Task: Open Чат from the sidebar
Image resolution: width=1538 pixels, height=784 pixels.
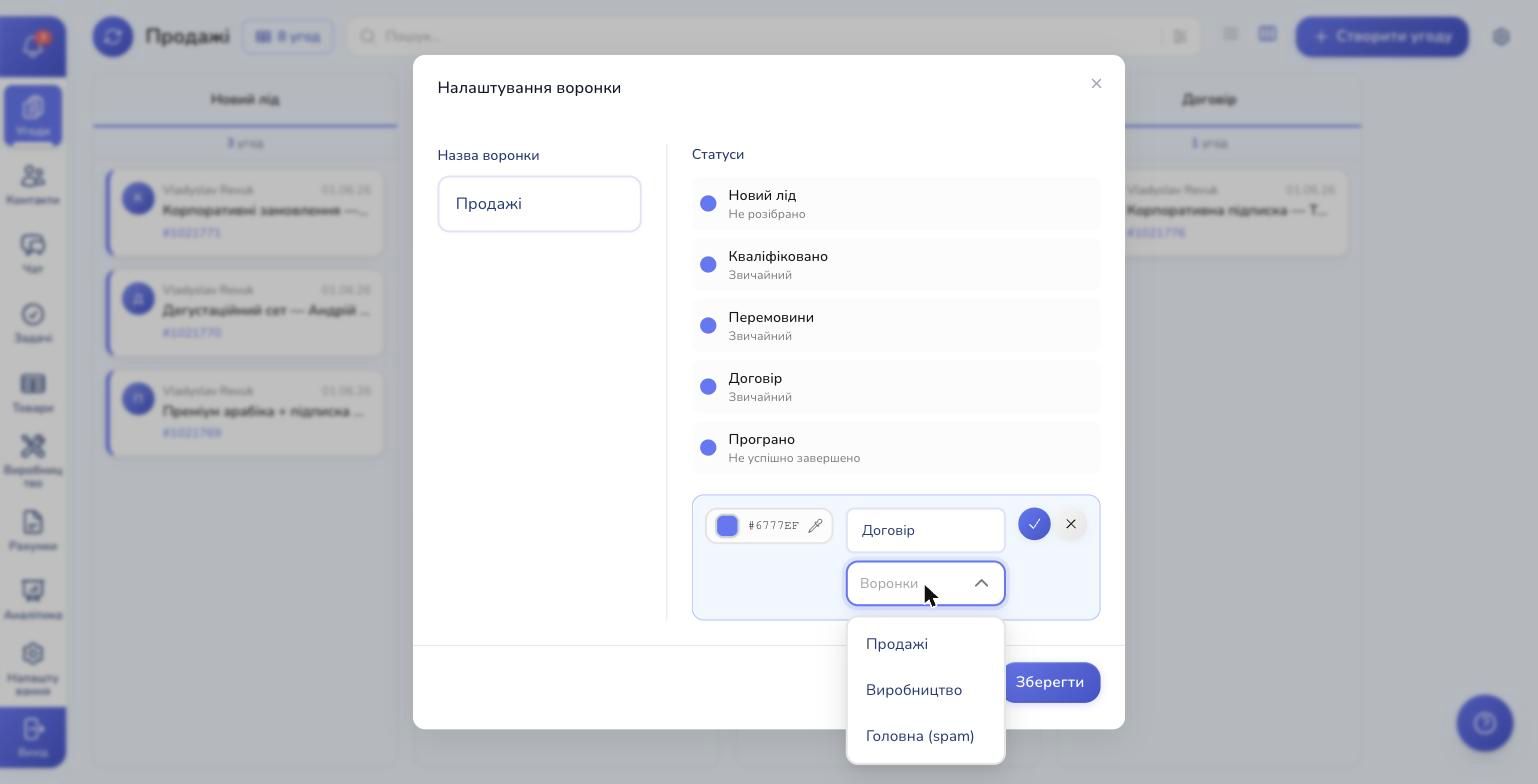Action: (x=33, y=254)
